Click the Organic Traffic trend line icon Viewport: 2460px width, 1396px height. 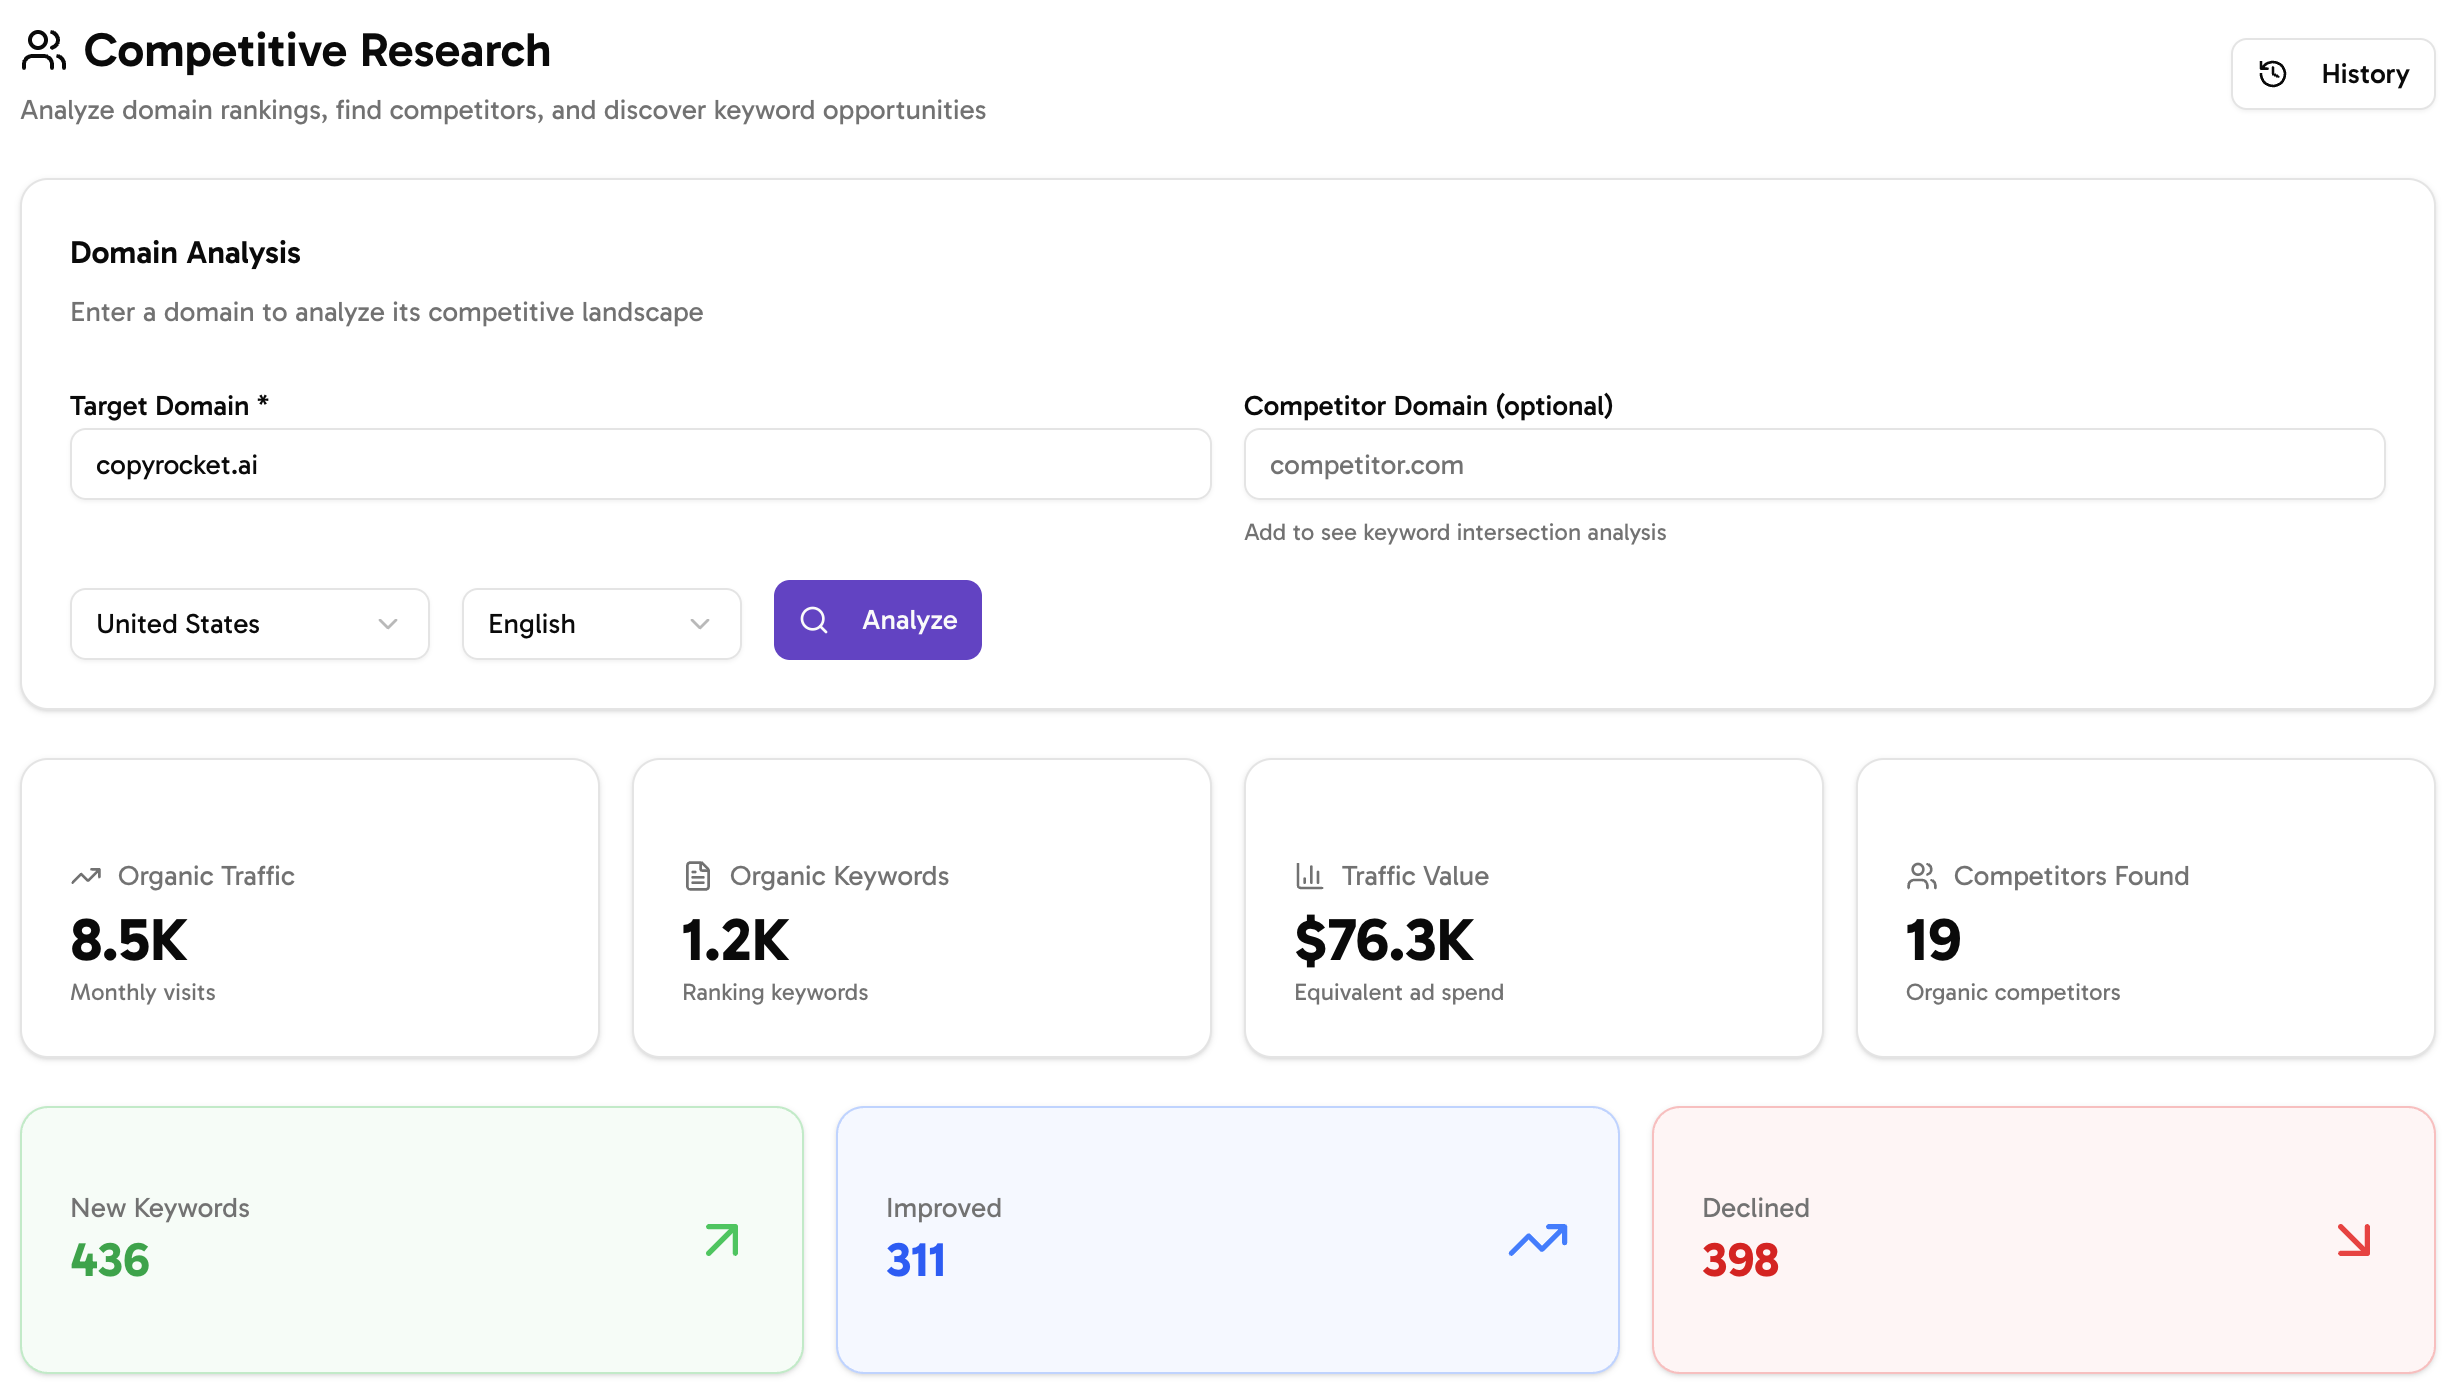click(84, 875)
